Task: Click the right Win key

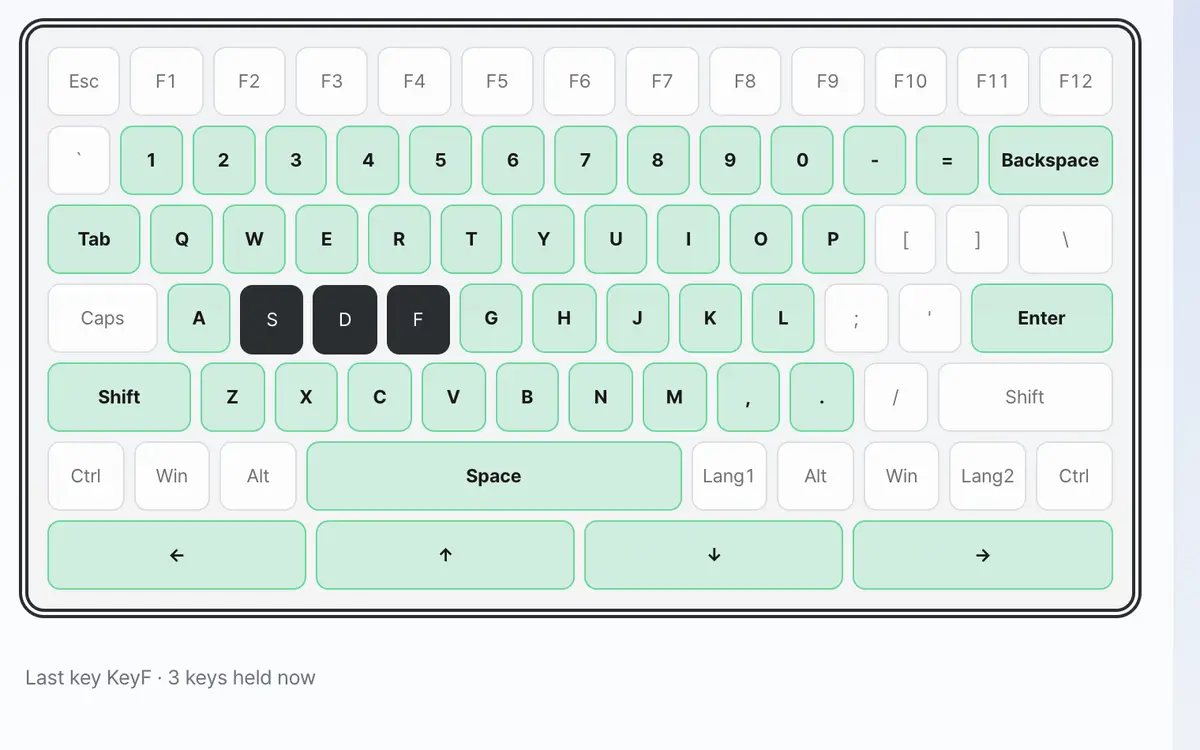Action: tap(902, 476)
